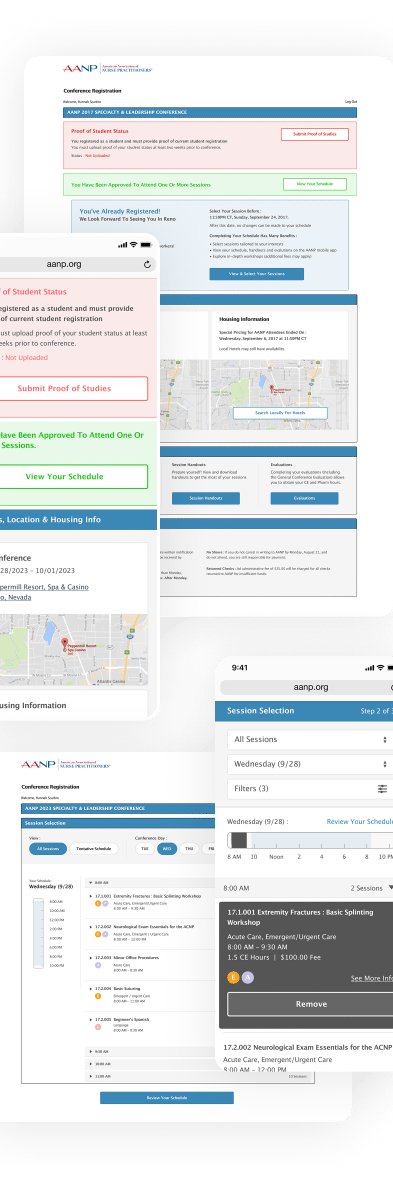Click the purple A badge on the selected session card
Image resolution: width=393 pixels, height=1186 pixels.
click(x=248, y=977)
